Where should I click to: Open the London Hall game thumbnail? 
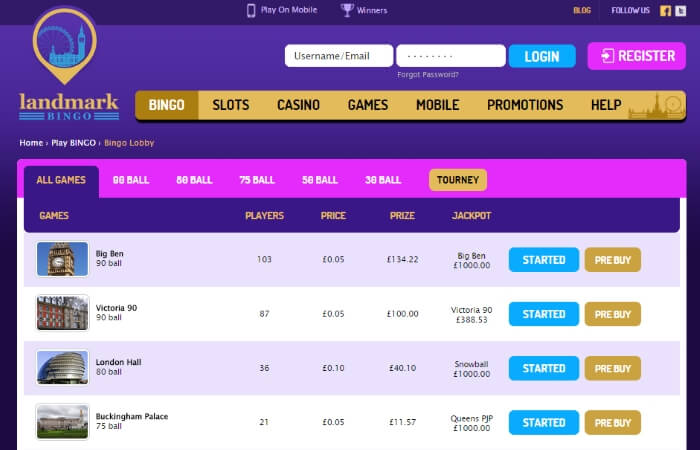[62, 367]
